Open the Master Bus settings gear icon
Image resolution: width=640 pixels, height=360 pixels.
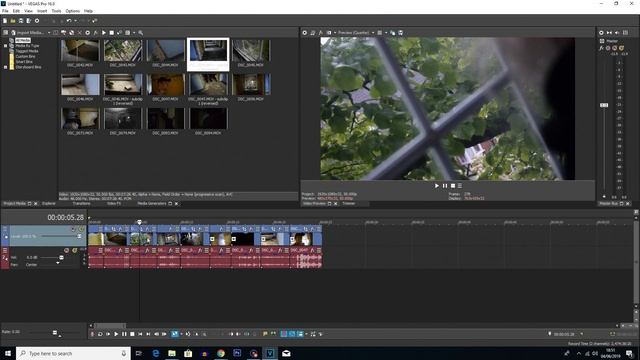click(x=601, y=33)
